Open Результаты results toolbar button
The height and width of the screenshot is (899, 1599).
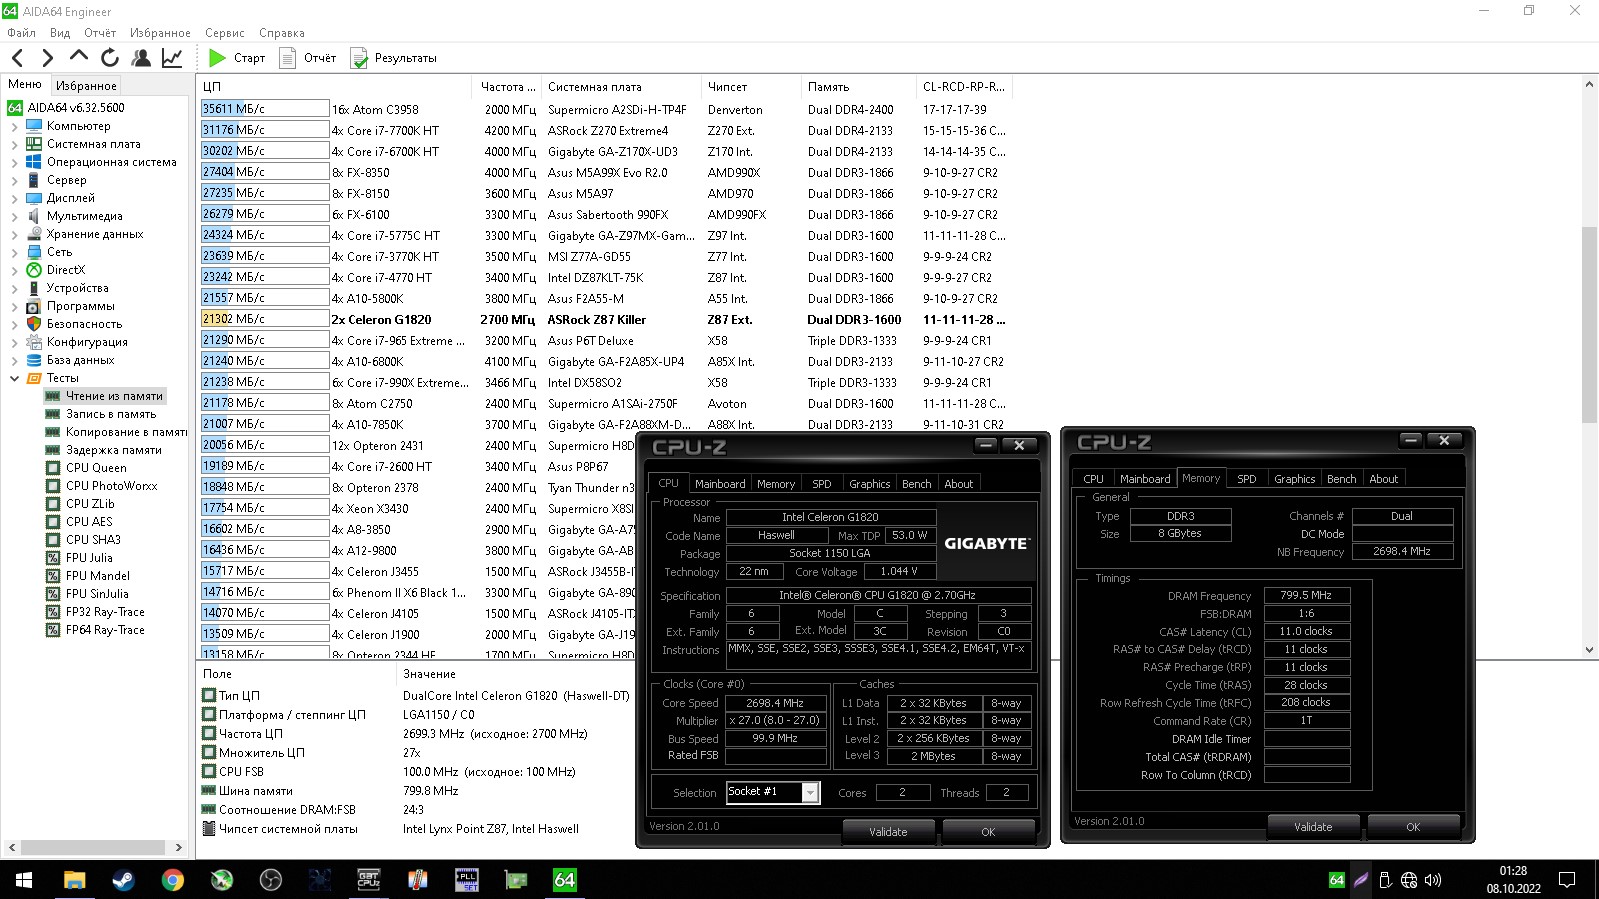(x=394, y=58)
